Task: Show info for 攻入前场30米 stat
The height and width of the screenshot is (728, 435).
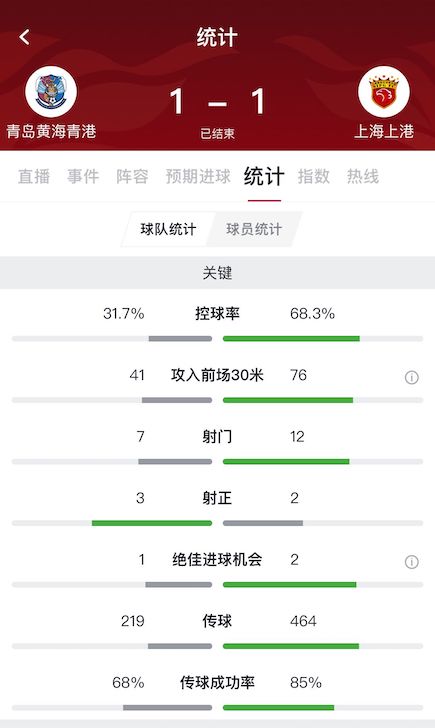Action: (411, 377)
